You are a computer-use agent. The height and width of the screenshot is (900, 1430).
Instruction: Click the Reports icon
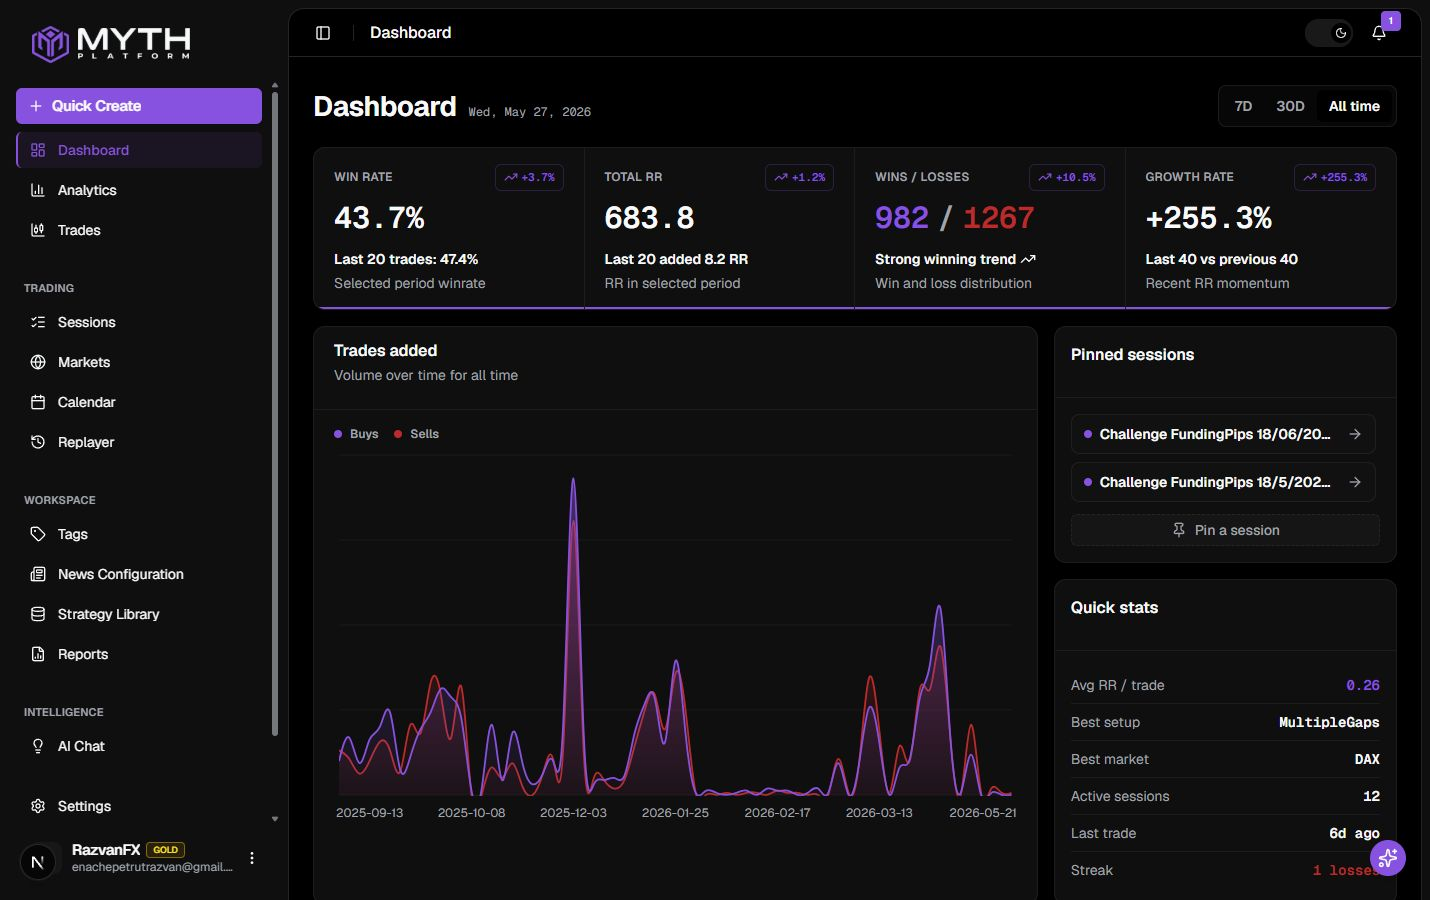(38, 654)
